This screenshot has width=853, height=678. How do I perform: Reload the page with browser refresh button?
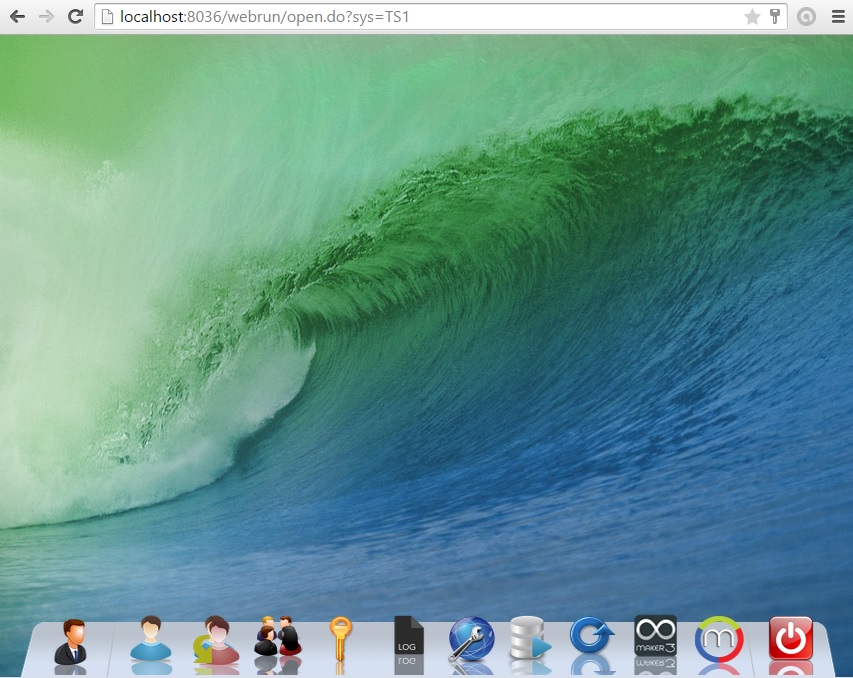[x=75, y=17]
